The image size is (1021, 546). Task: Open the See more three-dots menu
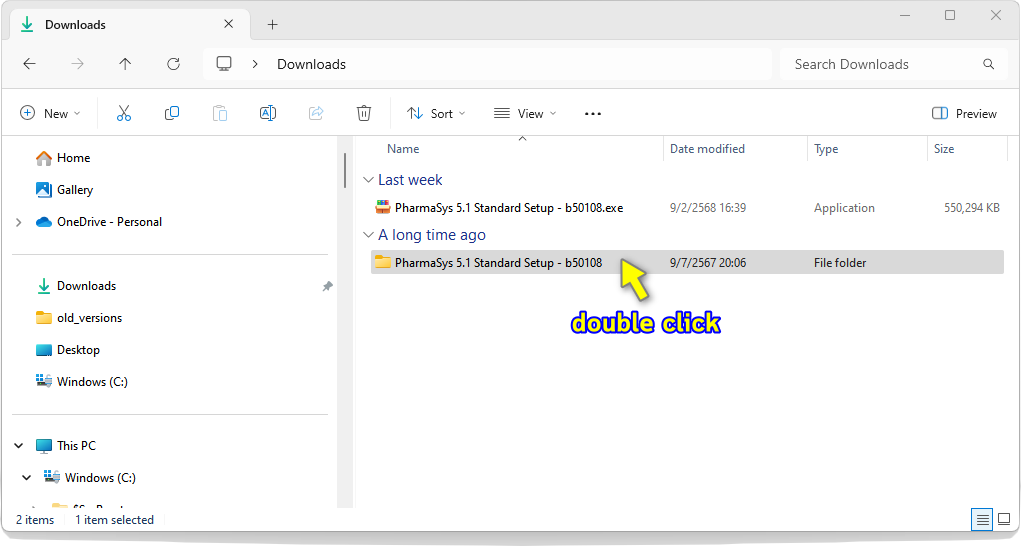pos(593,114)
